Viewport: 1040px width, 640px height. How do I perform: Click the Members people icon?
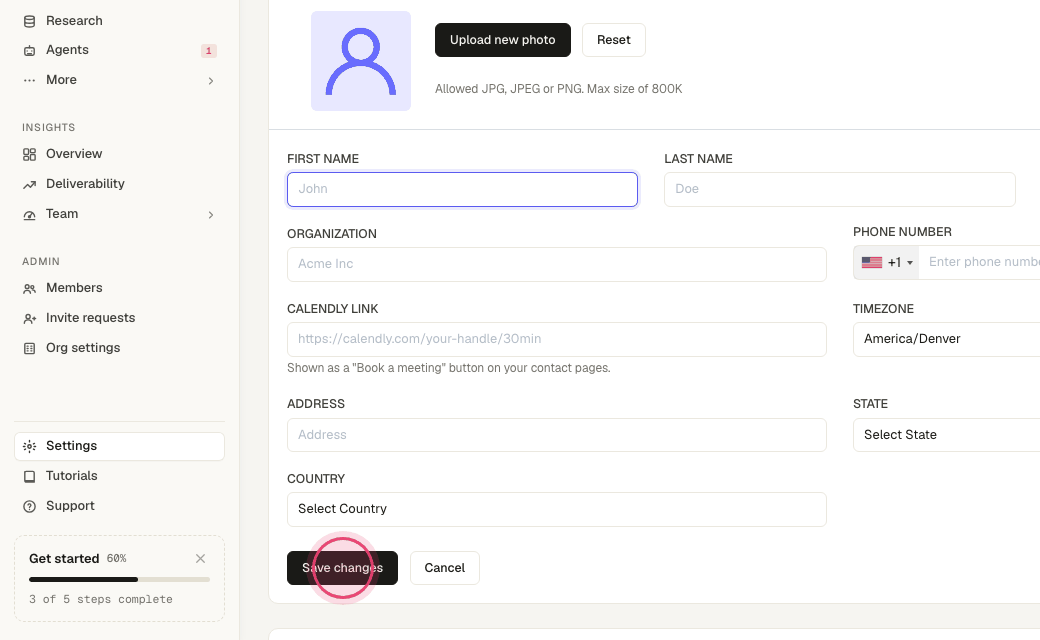click(x=29, y=288)
